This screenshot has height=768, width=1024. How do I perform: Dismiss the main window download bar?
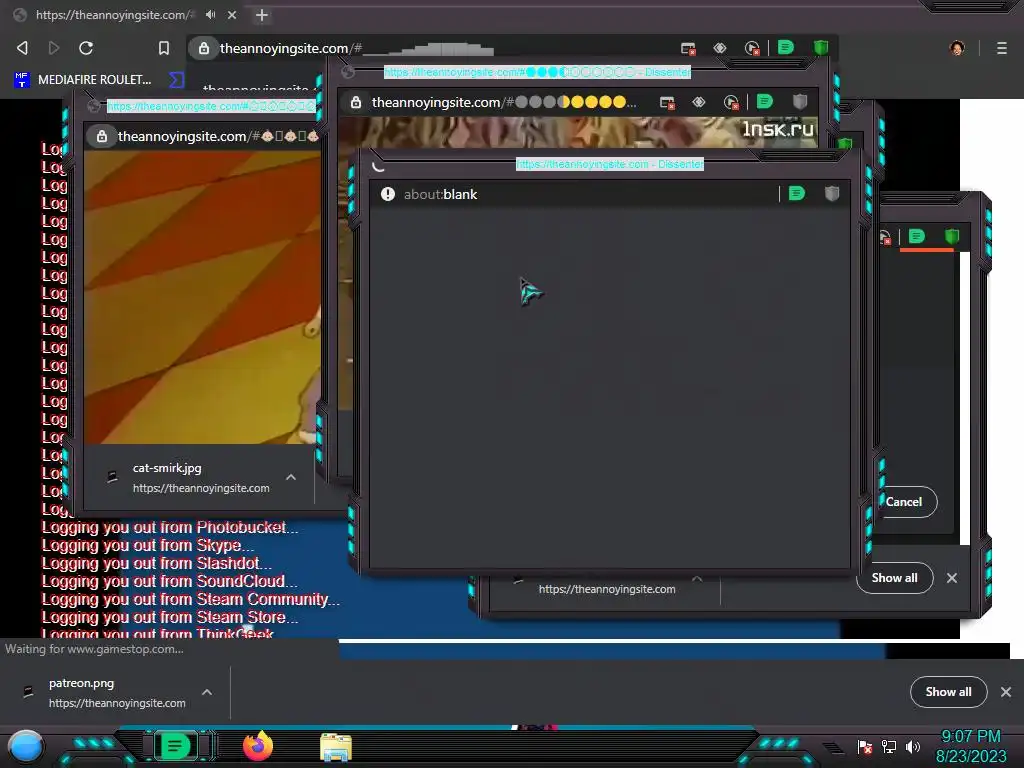pyautogui.click(x=1006, y=692)
